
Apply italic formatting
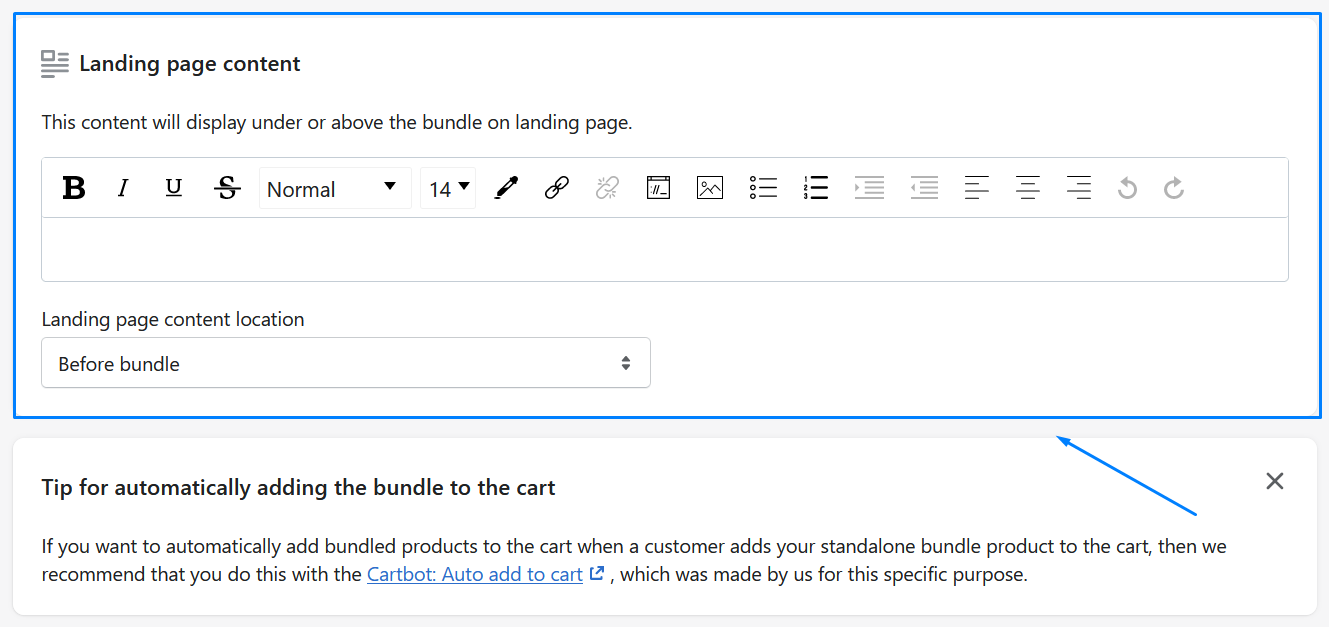pos(123,188)
